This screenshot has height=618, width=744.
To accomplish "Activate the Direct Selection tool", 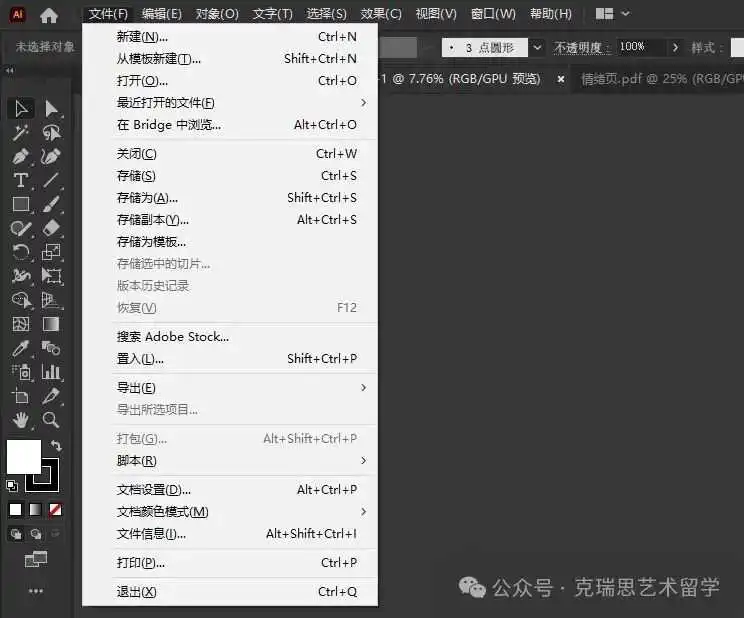I will point(51,108).
